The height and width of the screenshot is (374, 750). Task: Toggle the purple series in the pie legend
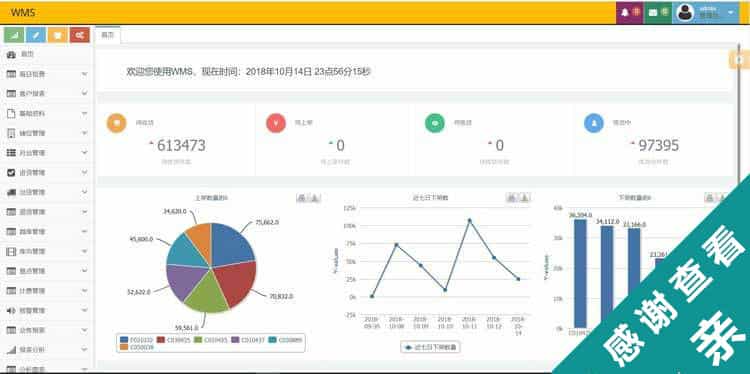pyautogui.click(x=248, y=340)
